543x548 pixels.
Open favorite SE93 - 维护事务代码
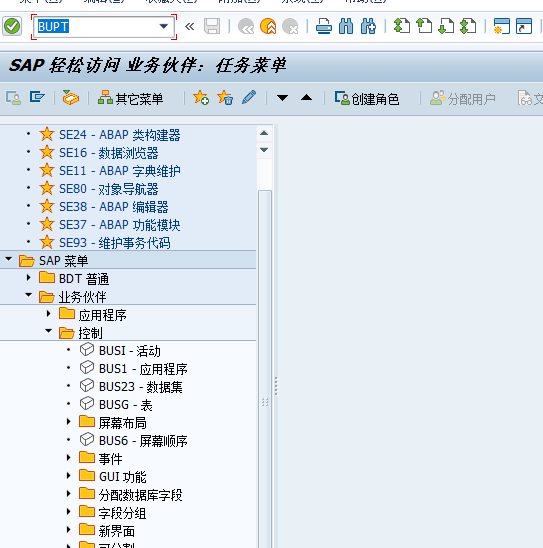(x=115, y=243)
